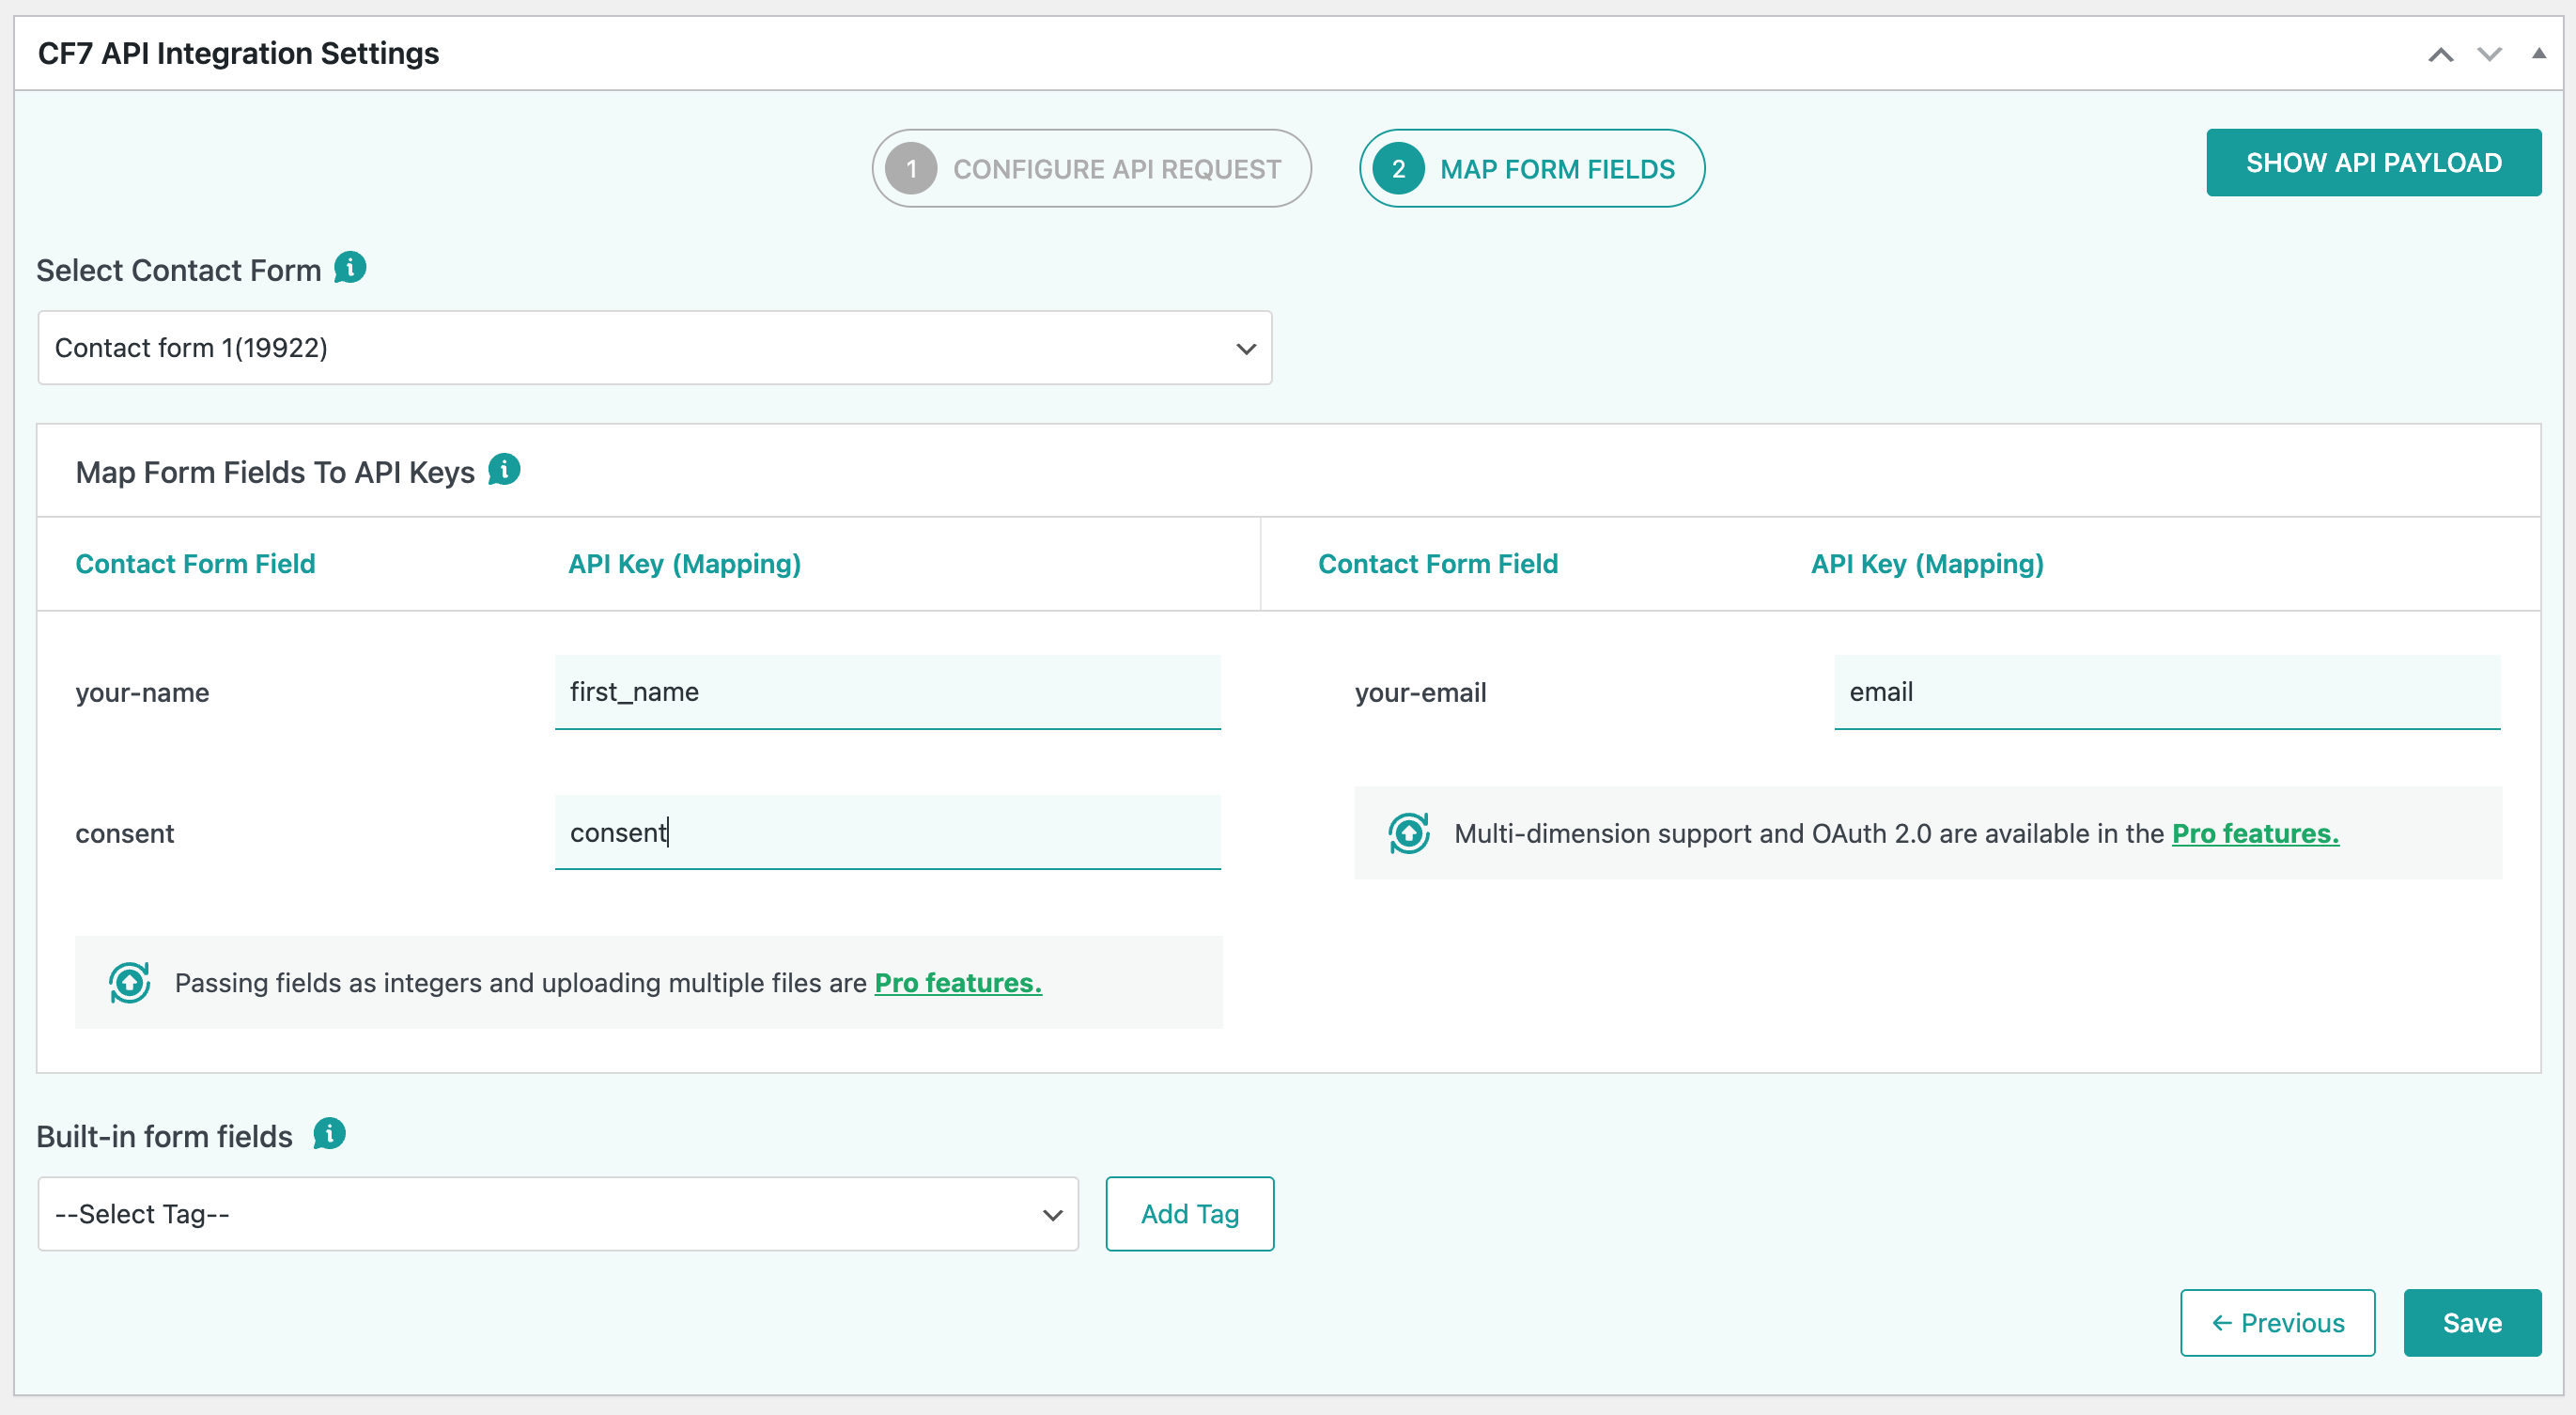Click upgrade icon in integers fields notice
This screenshot has height=1415, width=2576.
(x=129, y=982)
